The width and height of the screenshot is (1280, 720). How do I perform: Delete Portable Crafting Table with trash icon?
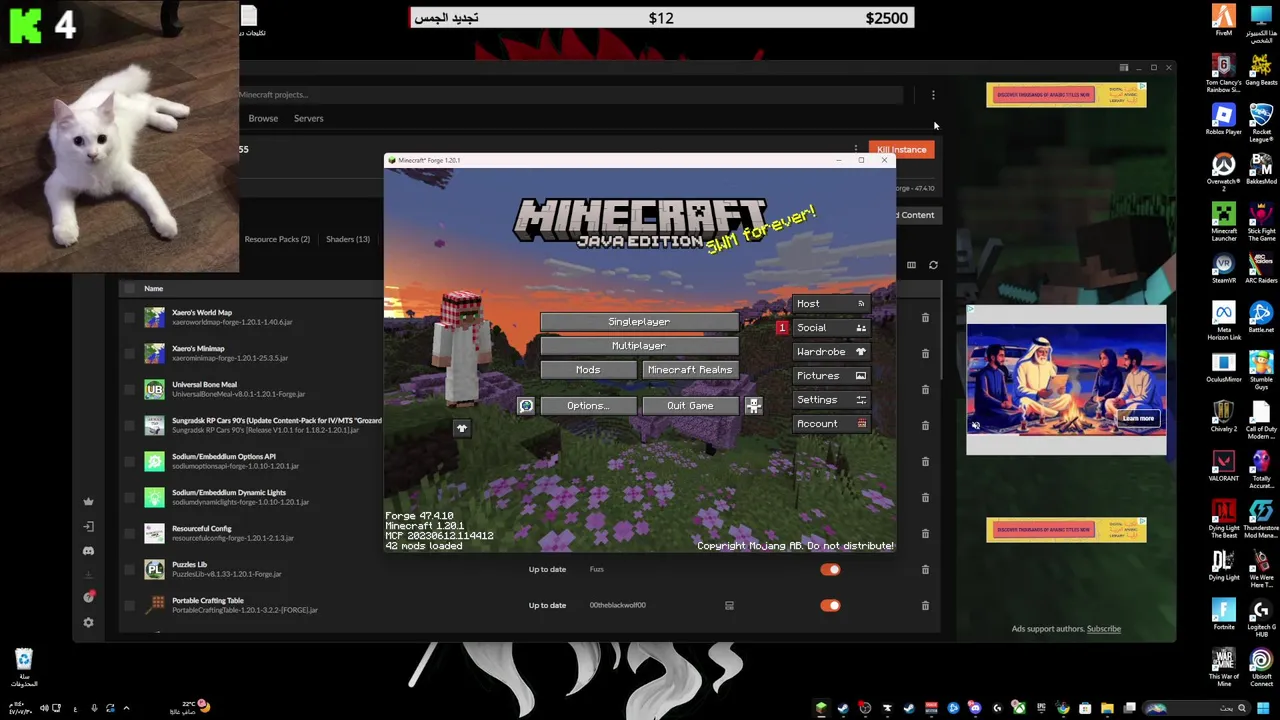925,606
